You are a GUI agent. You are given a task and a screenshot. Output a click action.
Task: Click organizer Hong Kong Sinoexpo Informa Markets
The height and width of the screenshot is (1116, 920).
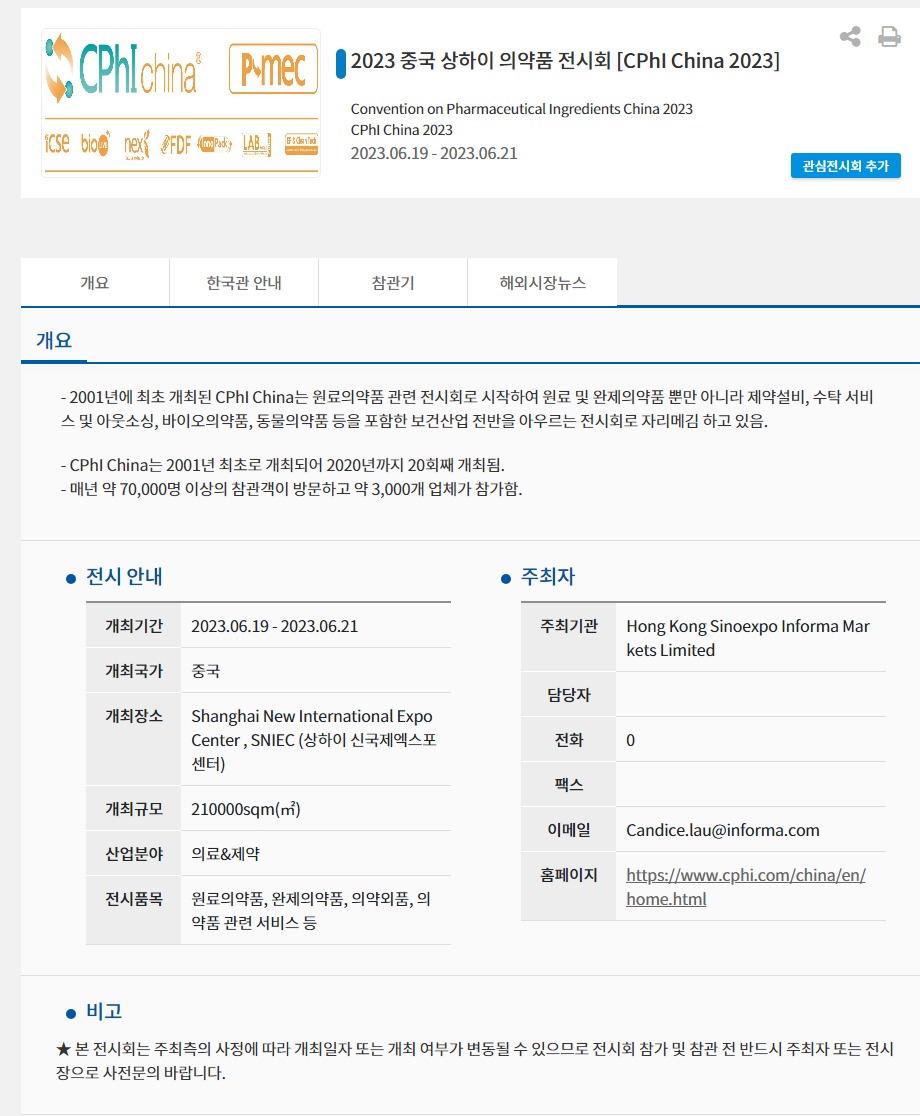point(748,638)
